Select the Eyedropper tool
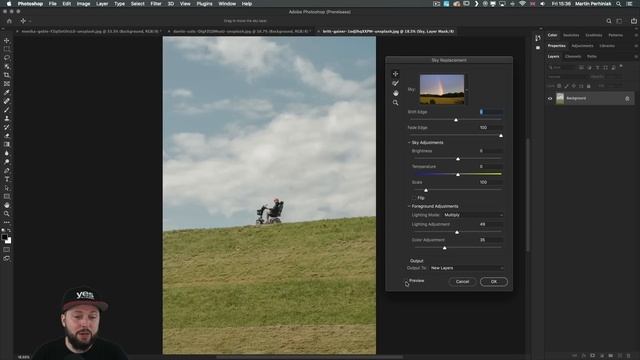The height and width of the screenshot is (360, 640). click(7, 92)
